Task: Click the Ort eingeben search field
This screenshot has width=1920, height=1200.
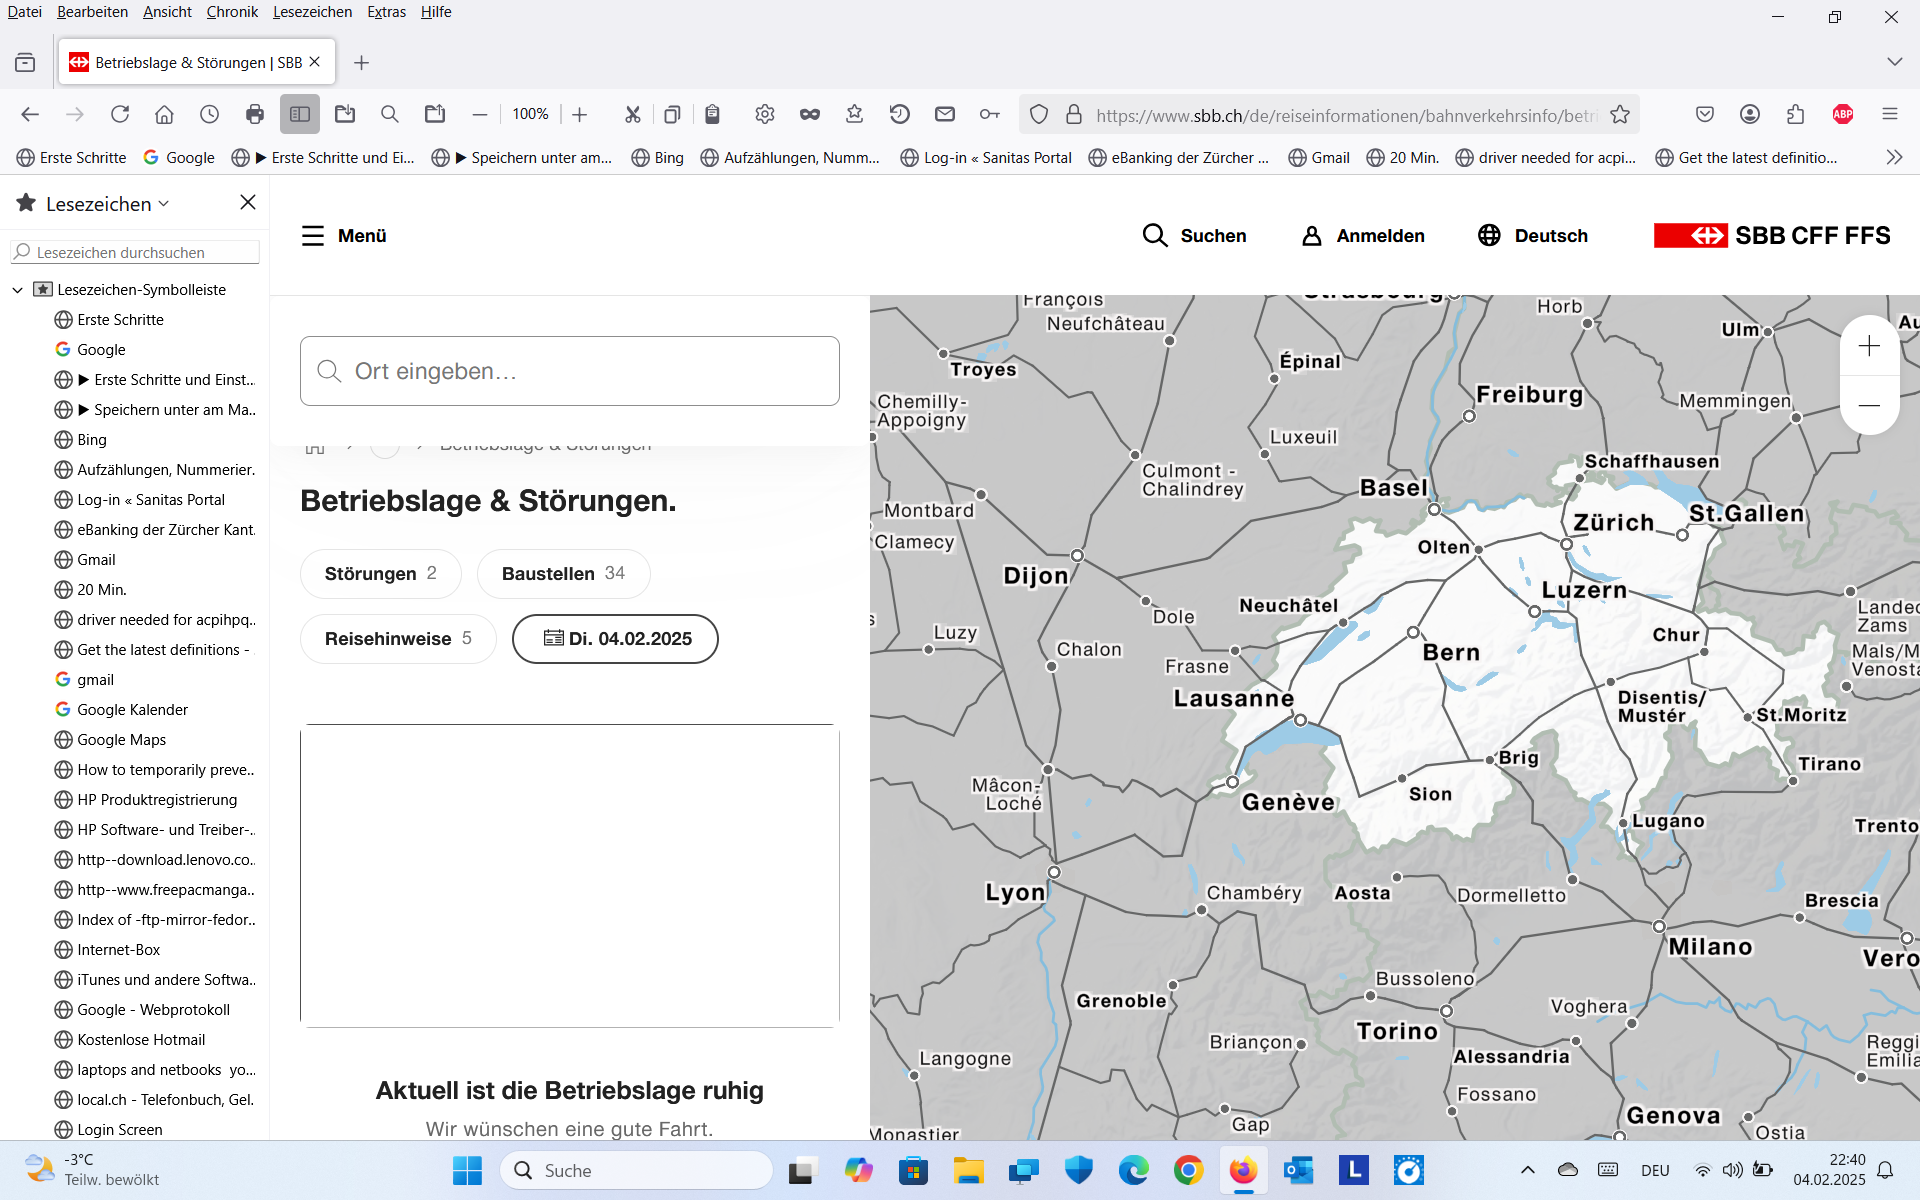Action: pyautogui.click(x=570, y=371)
